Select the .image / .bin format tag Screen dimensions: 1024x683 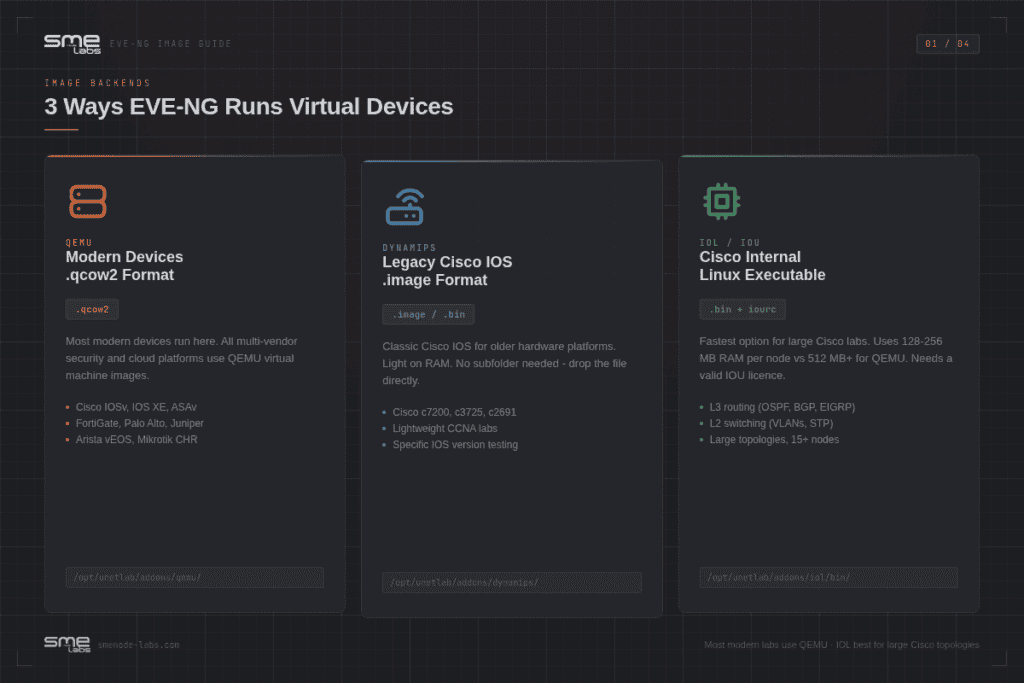428,315
